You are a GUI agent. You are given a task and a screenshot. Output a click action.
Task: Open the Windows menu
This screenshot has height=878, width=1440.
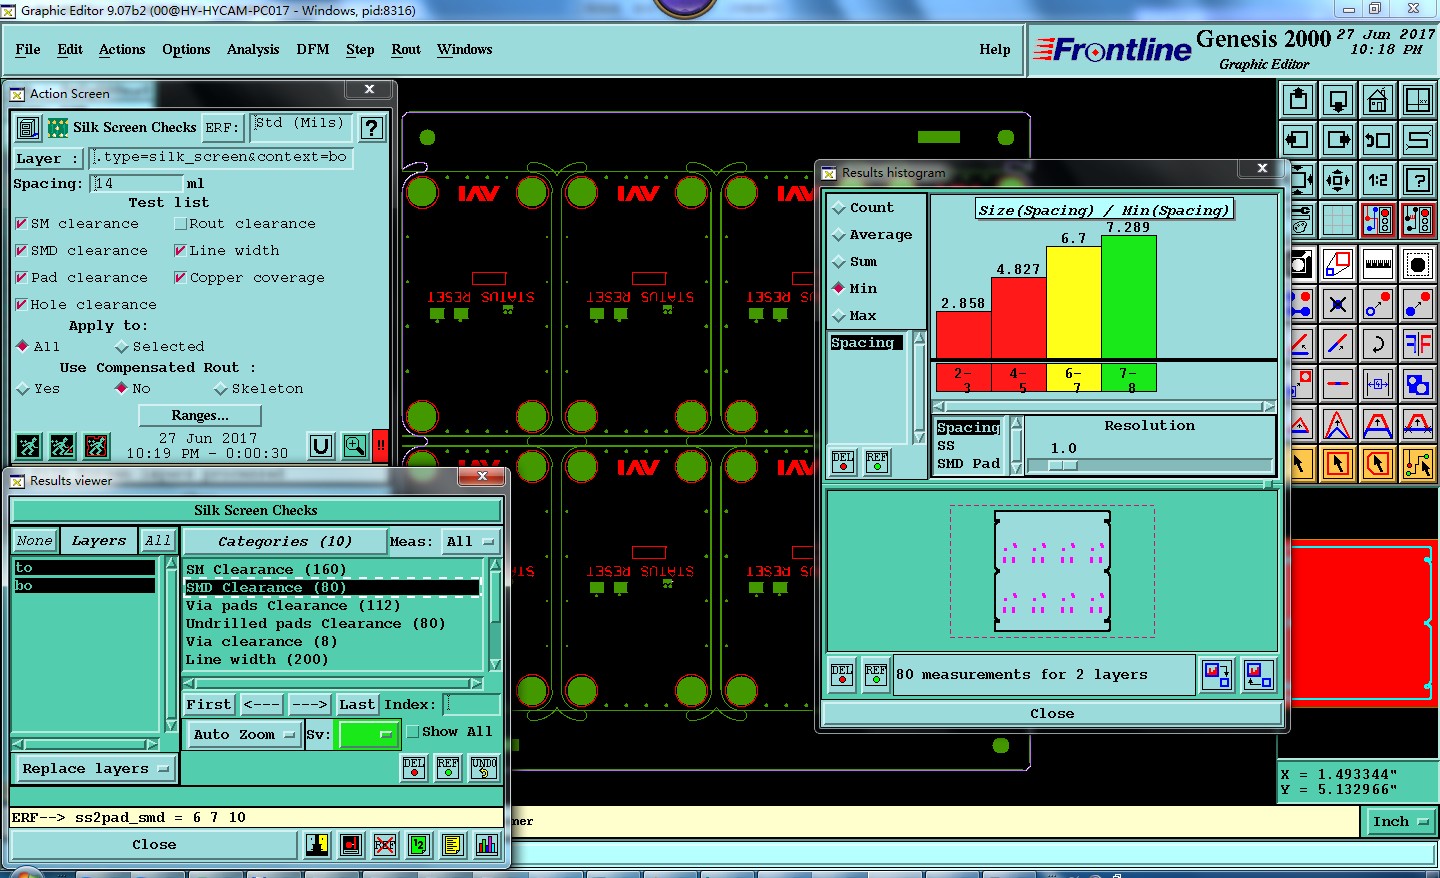pyautogui.click(x=464, y=49)
